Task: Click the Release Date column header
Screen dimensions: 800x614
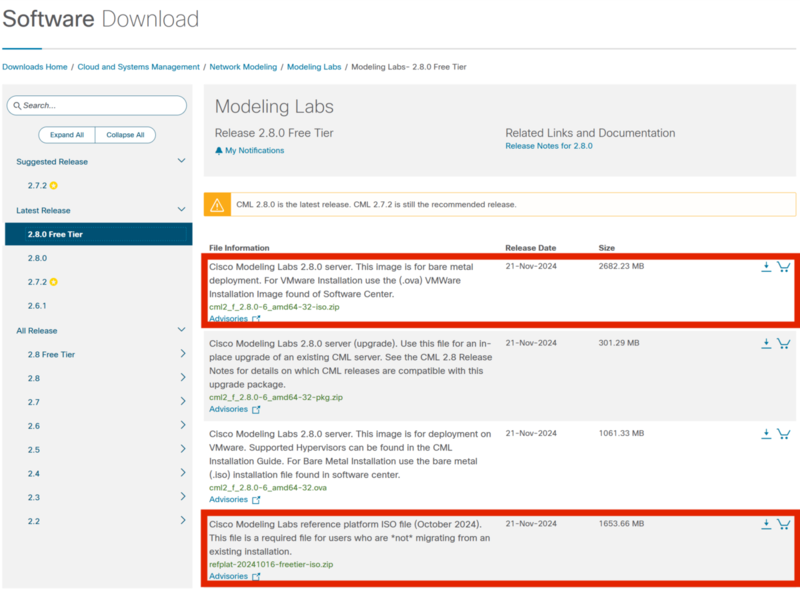Action: click(x=531, y=248)
